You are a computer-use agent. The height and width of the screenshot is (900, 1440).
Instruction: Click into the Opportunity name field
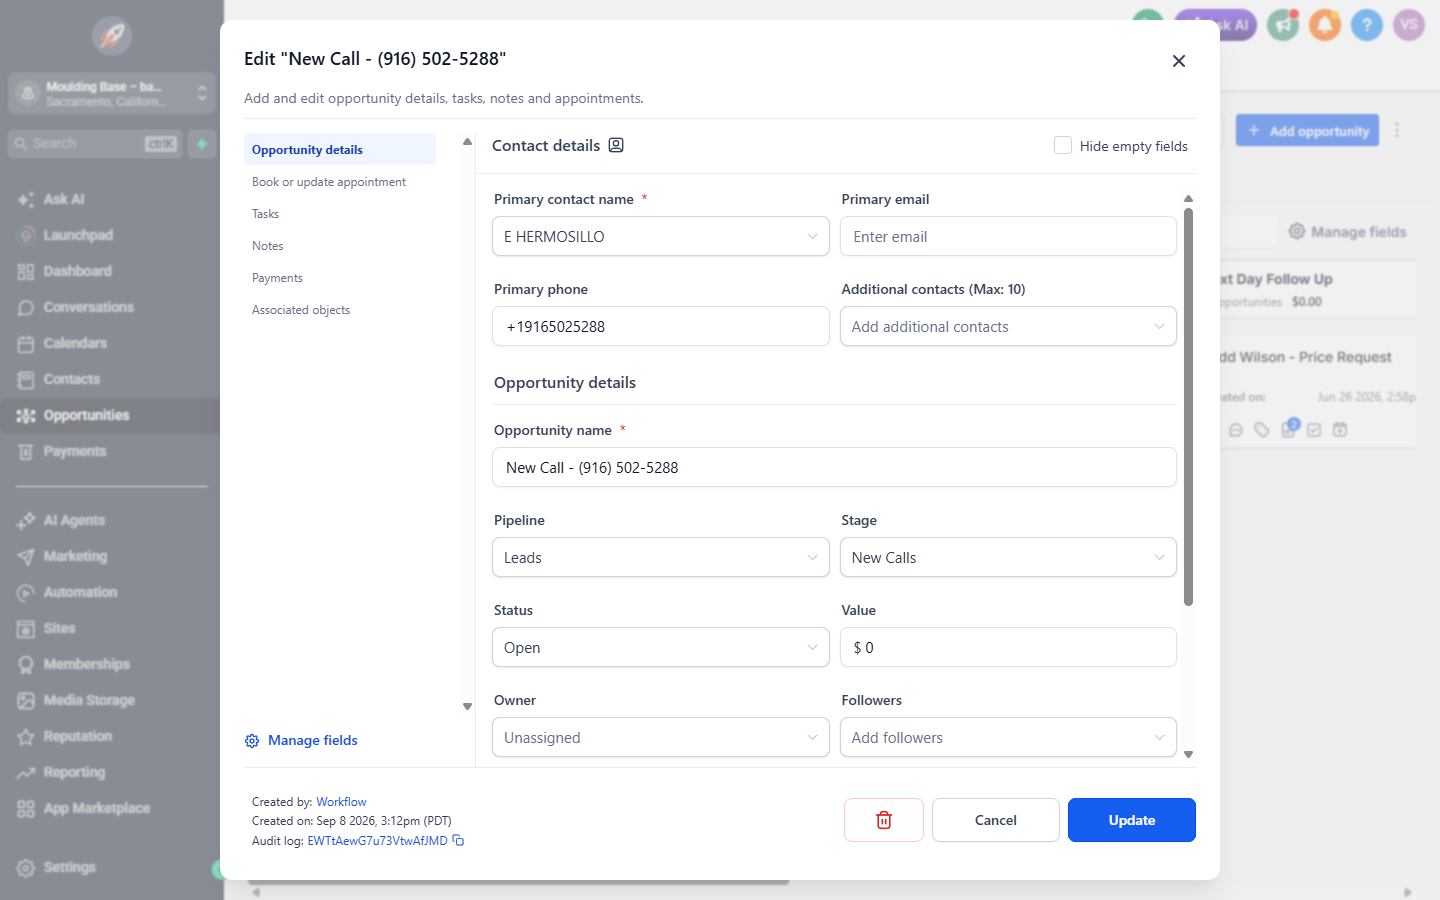pyautogui.click(x=834, y=467)
